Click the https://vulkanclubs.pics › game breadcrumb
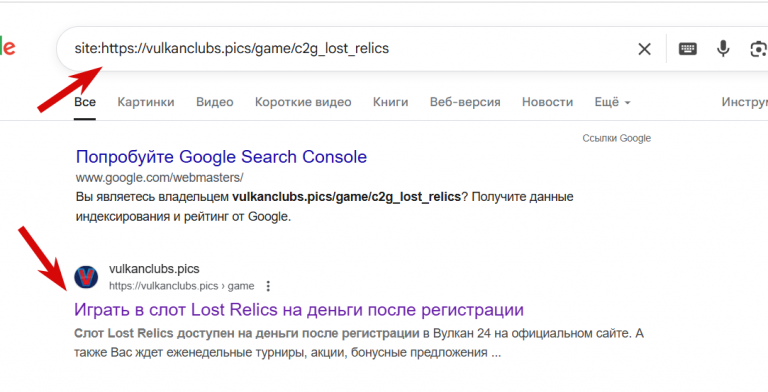768x392 pixels. tap(182, 286)
